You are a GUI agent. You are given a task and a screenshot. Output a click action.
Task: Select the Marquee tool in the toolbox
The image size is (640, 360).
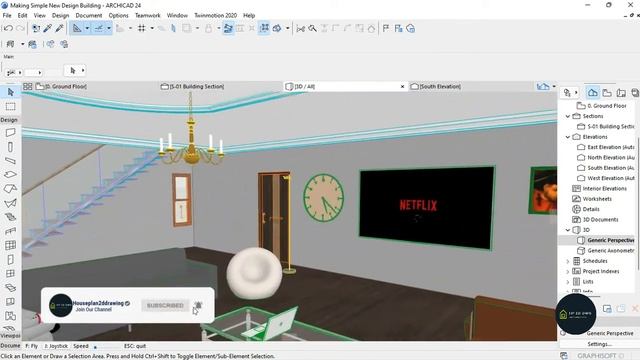point(11,107)
